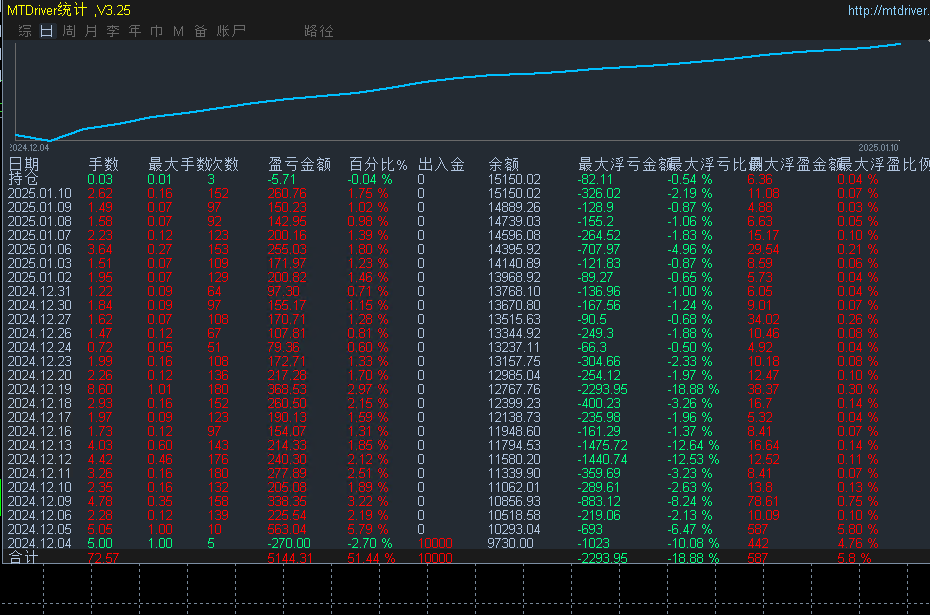
Task: Open the 备 notes tab
Action: [201, 31]
